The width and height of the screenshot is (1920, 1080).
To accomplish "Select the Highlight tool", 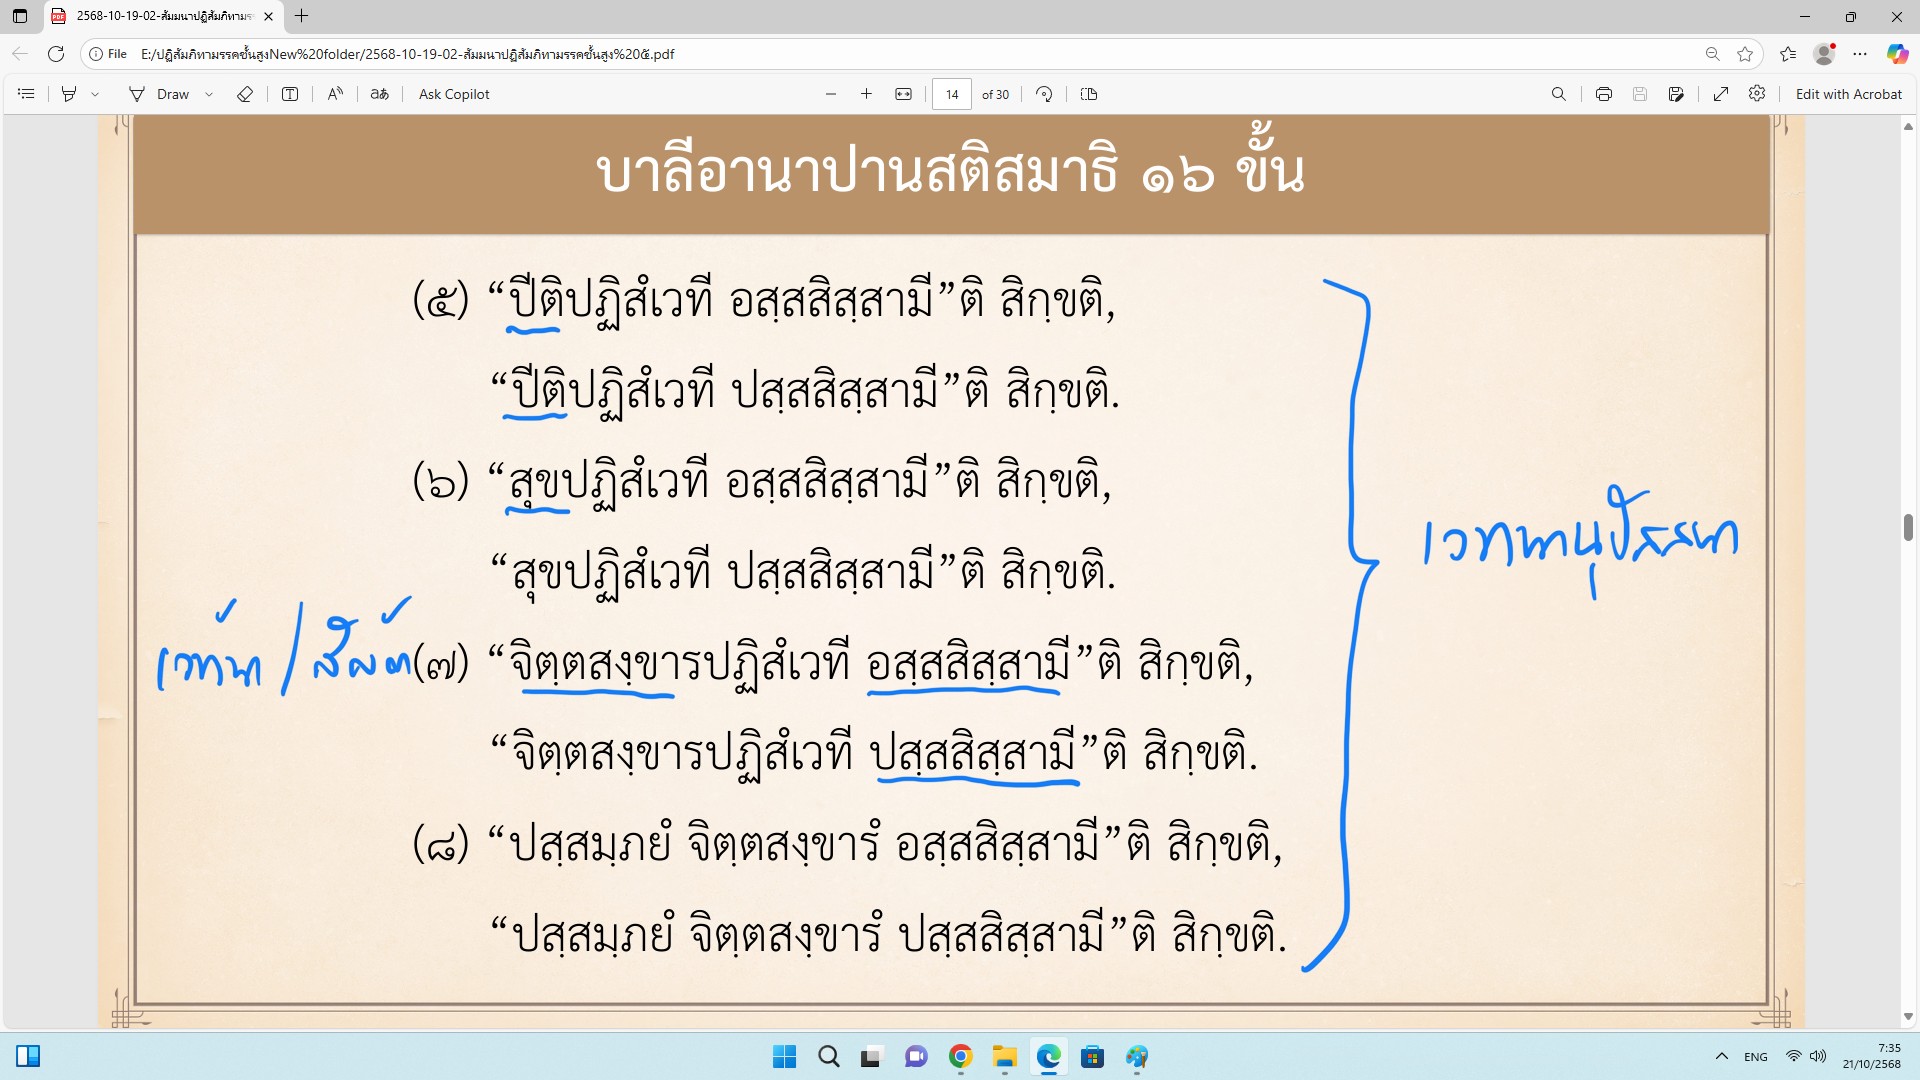I will click(69, 94).
